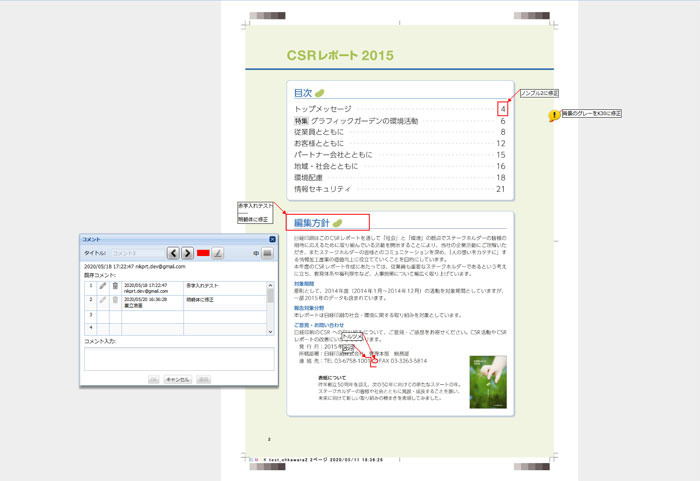The height and width of the screenshot is (481, 700).
Task: Click the yellow exclamation note icon
Action: click(x=554, y=117)
